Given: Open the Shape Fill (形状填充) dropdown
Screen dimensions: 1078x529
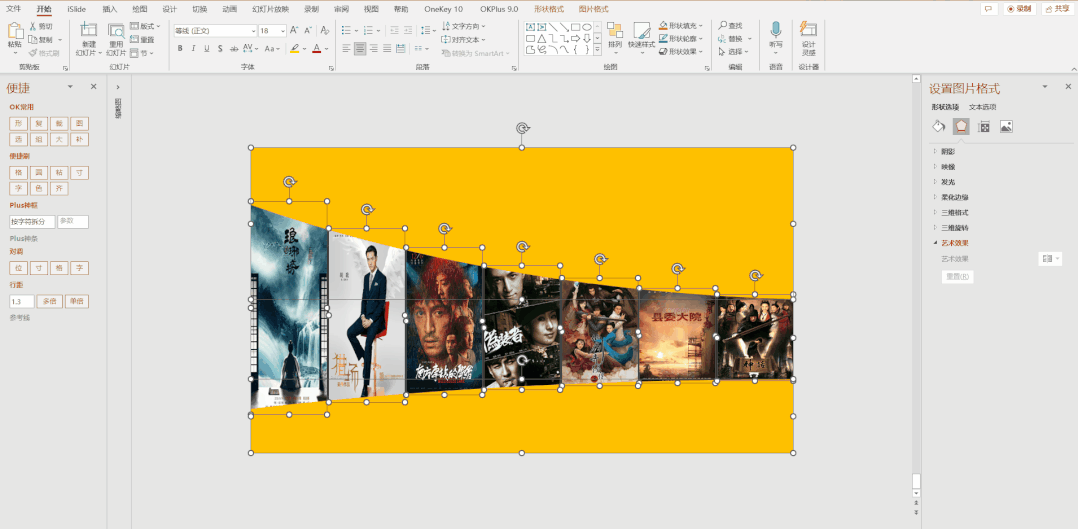Looking at the screenshot, I should [x=681, y=26].
